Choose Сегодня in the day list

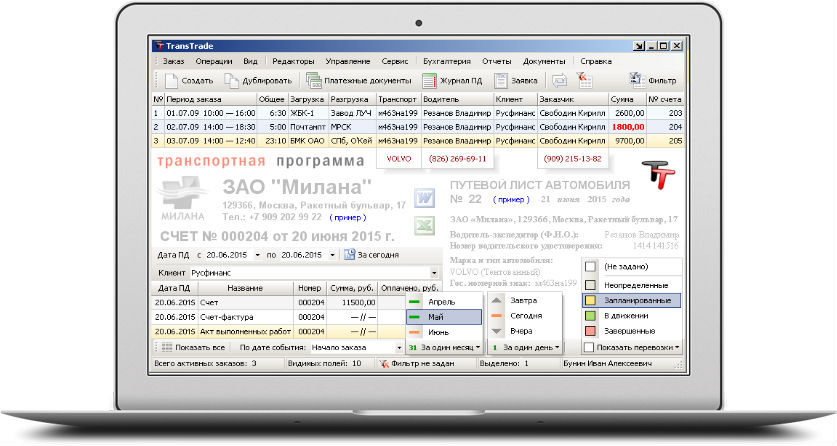pyautogui.click(x=525, y=316)
